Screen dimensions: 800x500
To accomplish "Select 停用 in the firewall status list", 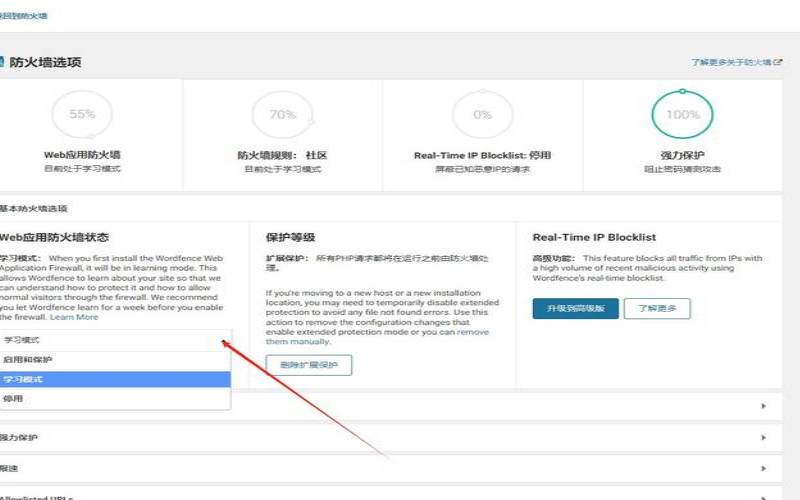I will pyautogui.click(x=115, y=399).
